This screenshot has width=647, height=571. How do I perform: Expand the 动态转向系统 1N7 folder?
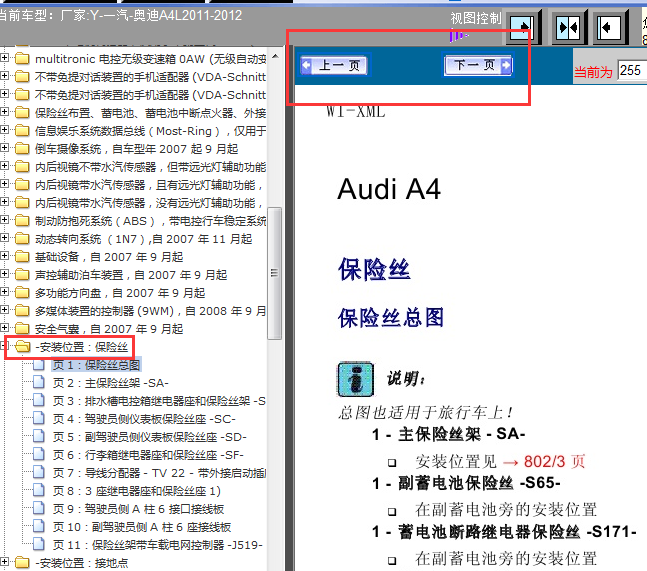5,238
